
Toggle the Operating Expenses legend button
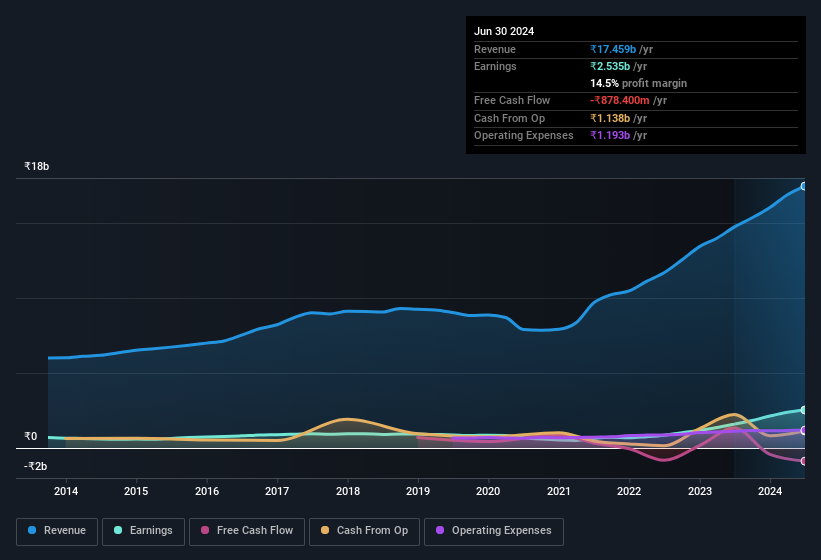(x=493, y=531)
